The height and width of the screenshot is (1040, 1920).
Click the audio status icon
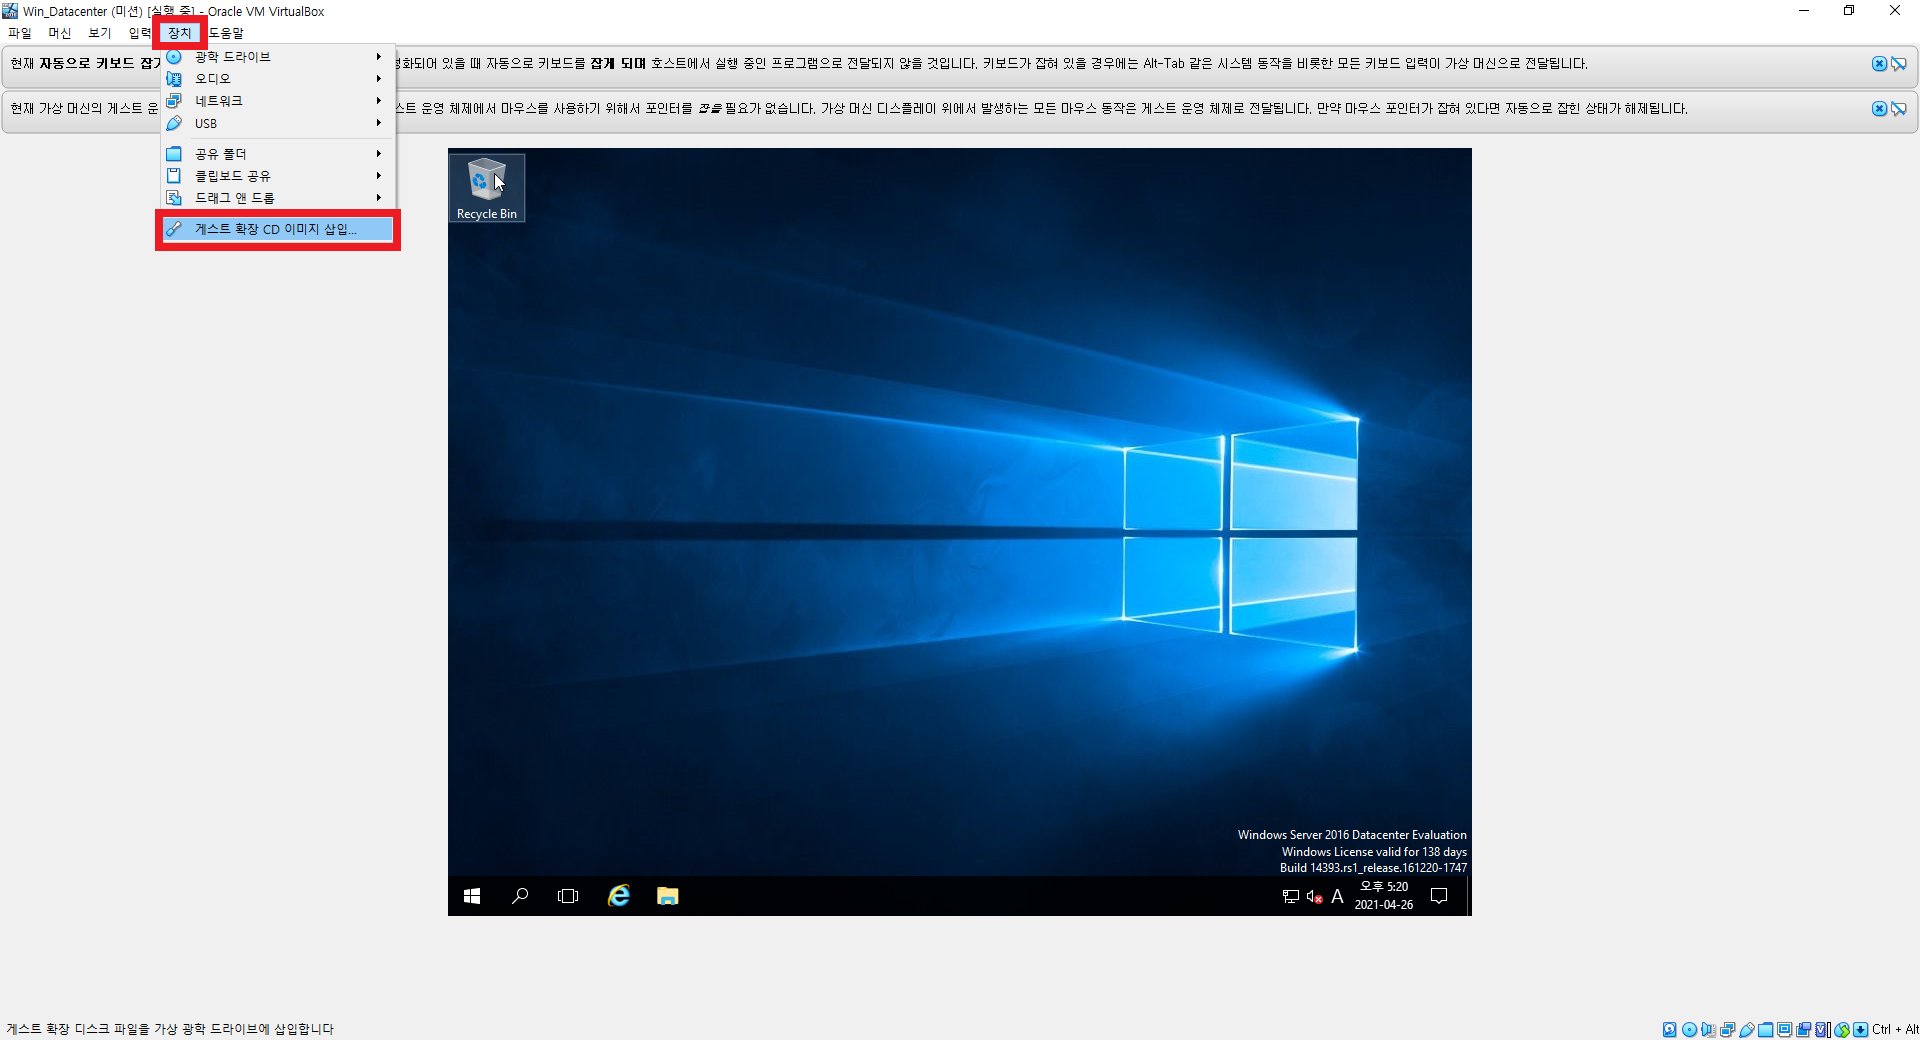(1708, 1029)
